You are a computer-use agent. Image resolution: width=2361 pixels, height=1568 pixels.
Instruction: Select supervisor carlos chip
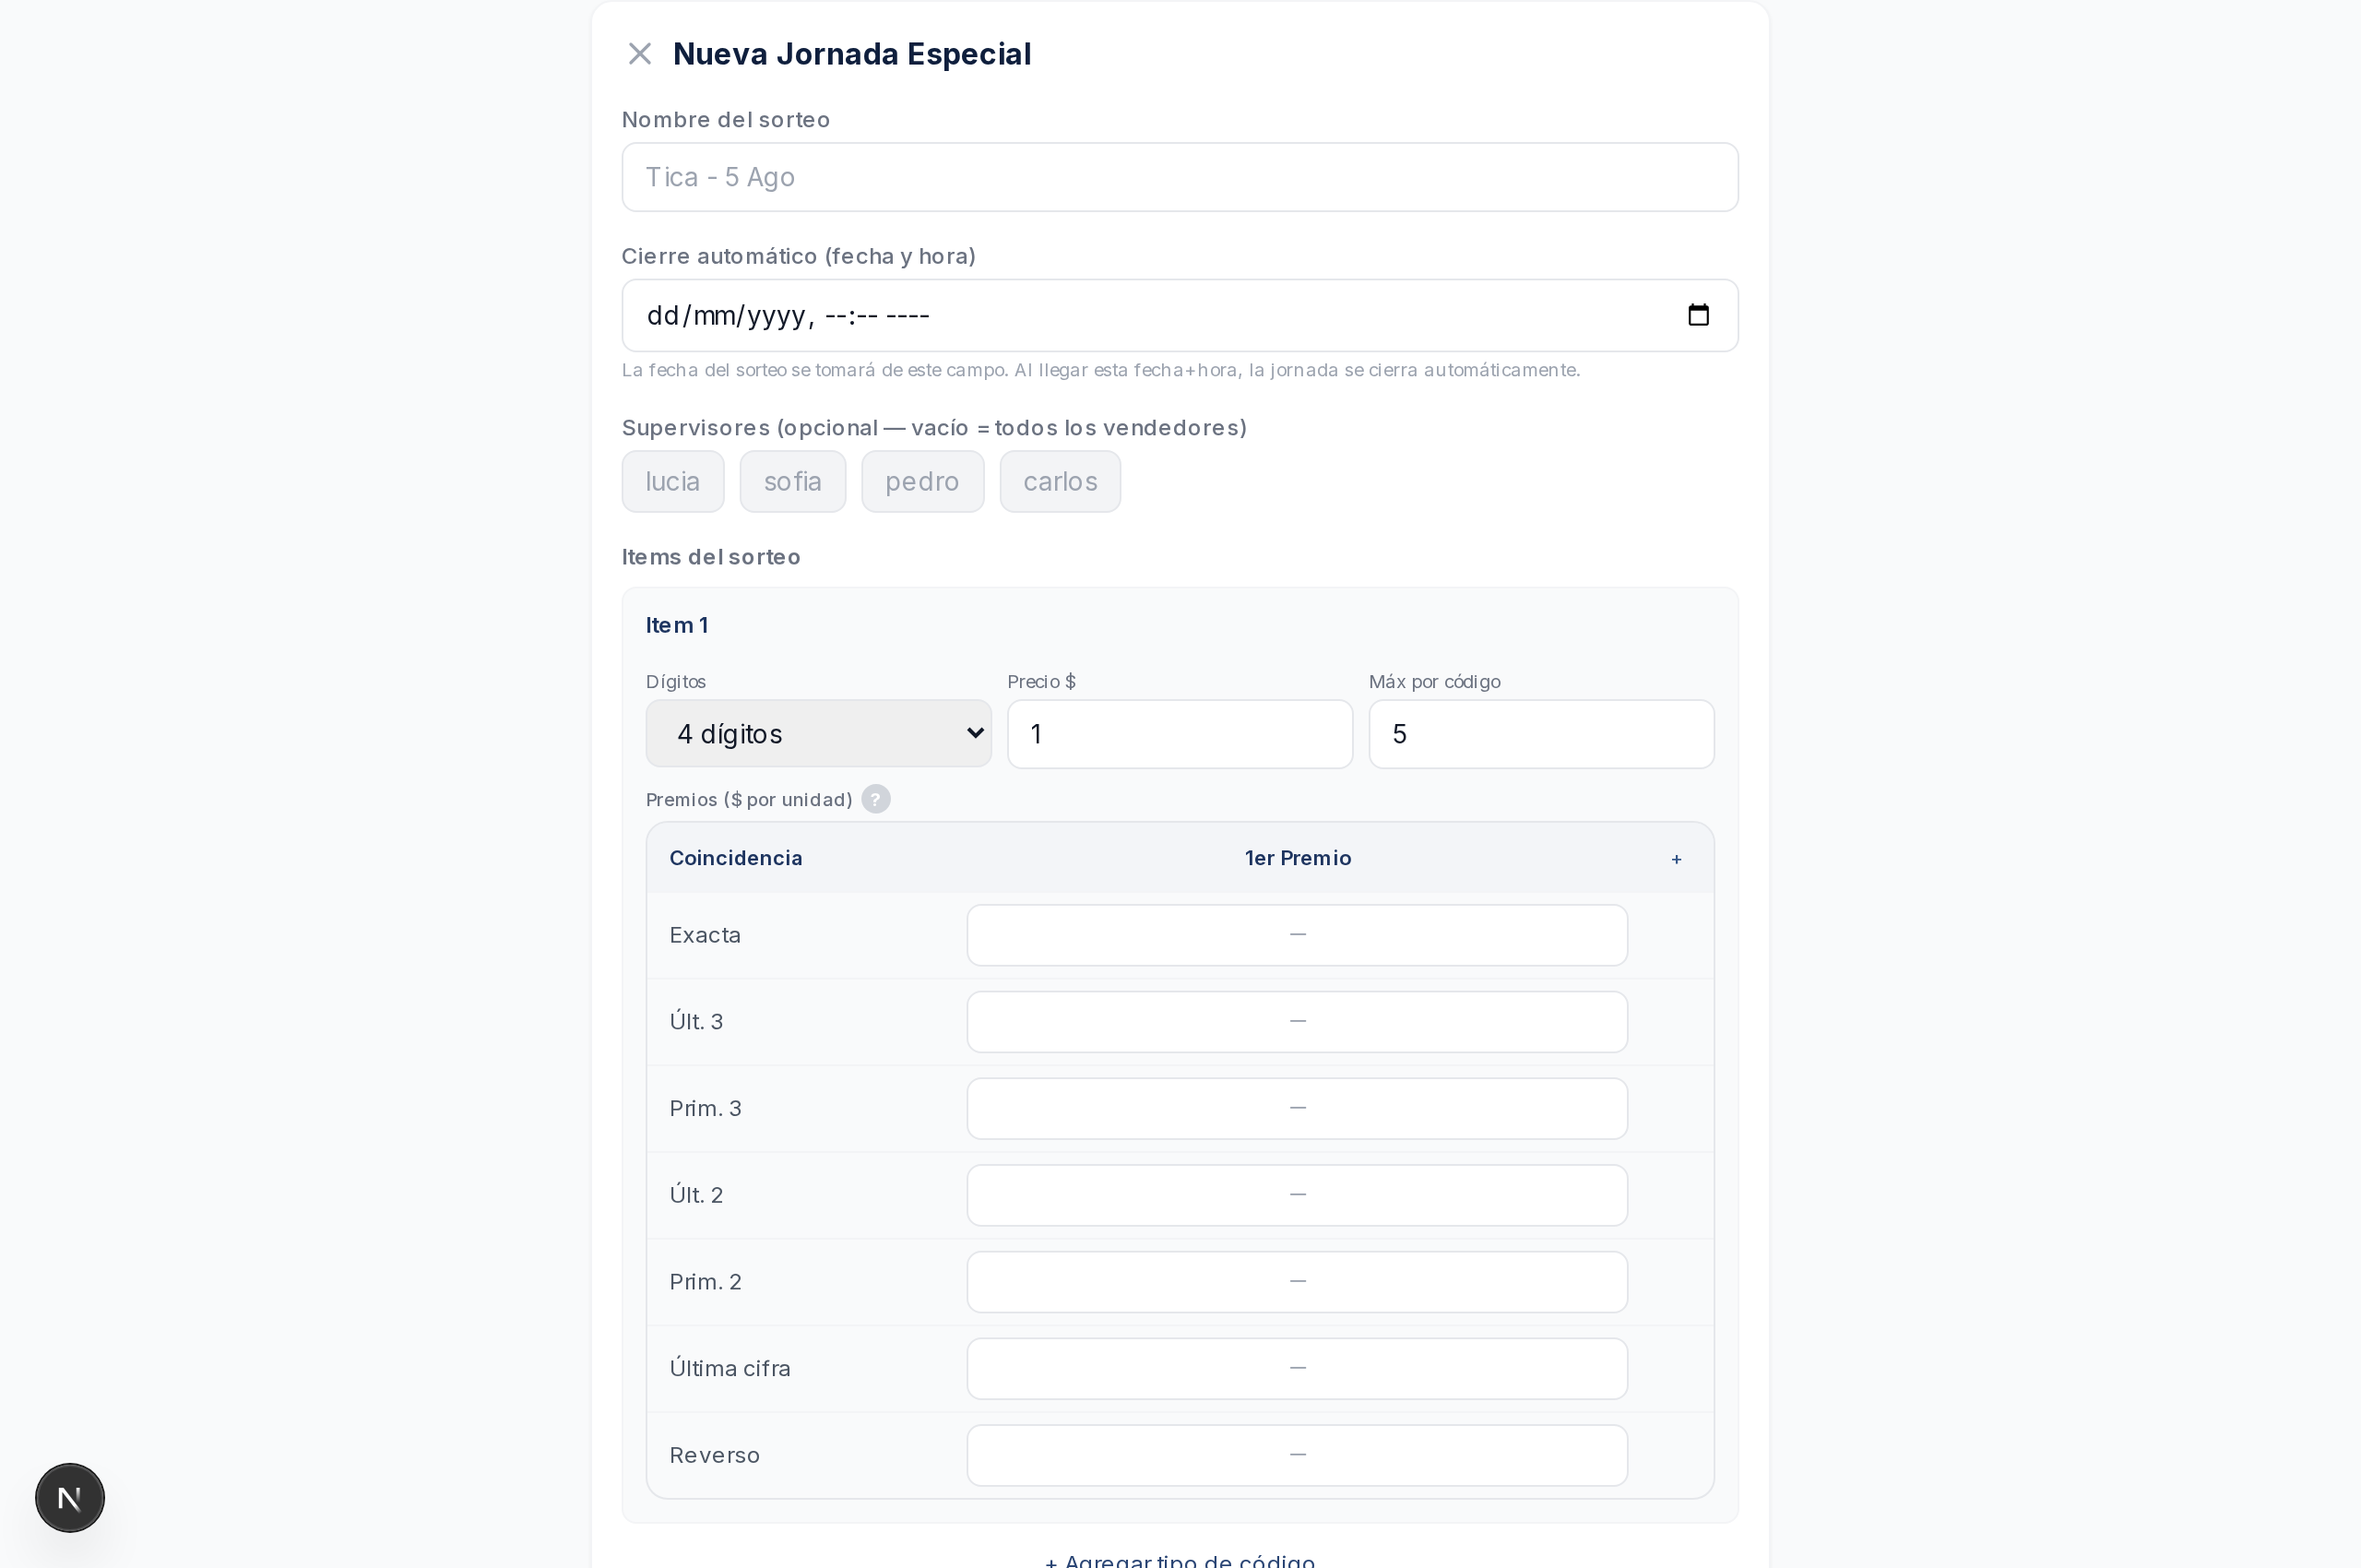point(1060,481)
